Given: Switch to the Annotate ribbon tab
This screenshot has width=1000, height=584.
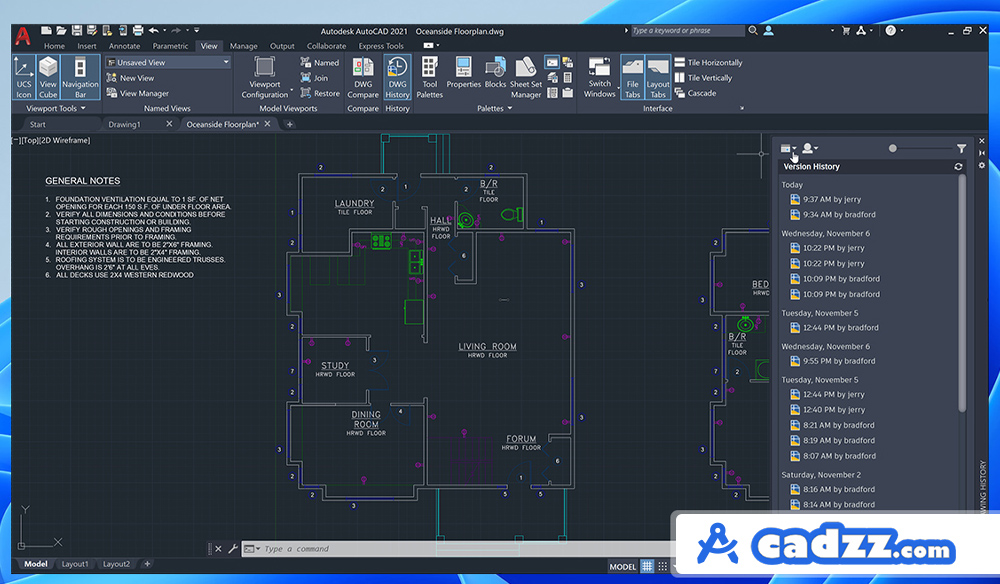Looking at the screenshot, I should (x=124, y=46).
